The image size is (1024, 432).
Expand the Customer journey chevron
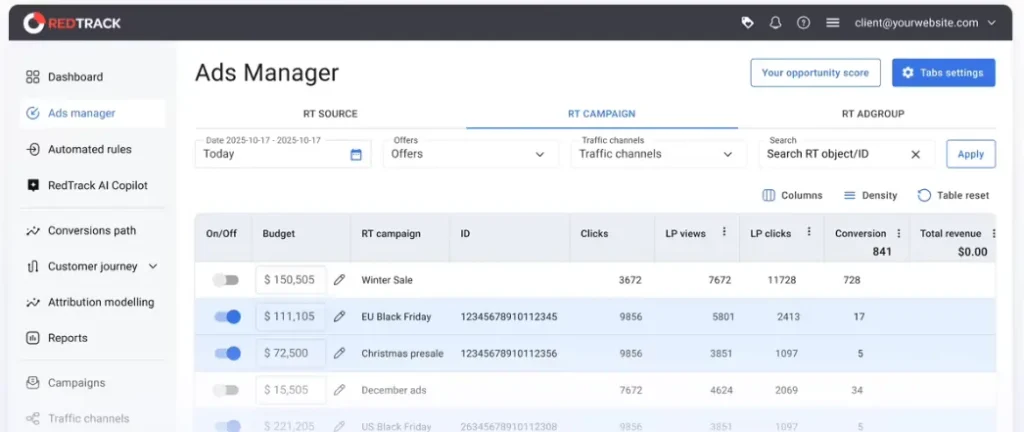click(x=153, y=266)
